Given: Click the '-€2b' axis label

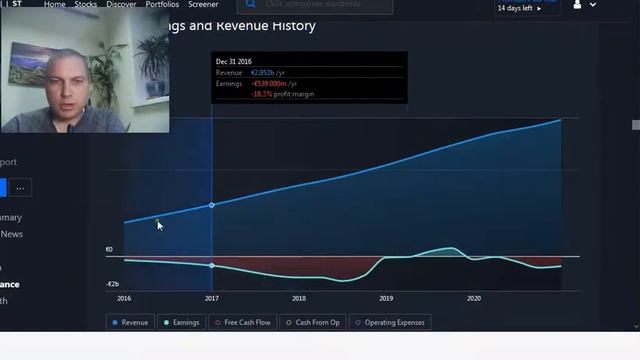Looking at the screenshot, I should [113, 284].
